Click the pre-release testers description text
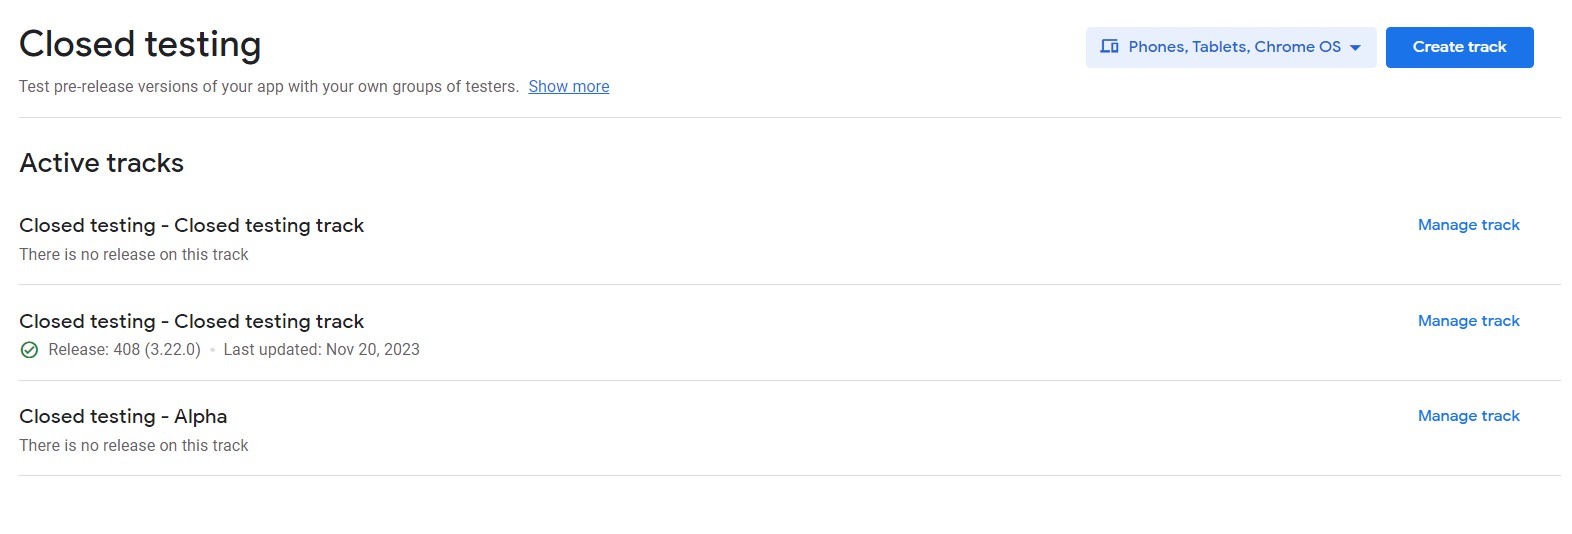1572x534 pixels. pos(268,87)
